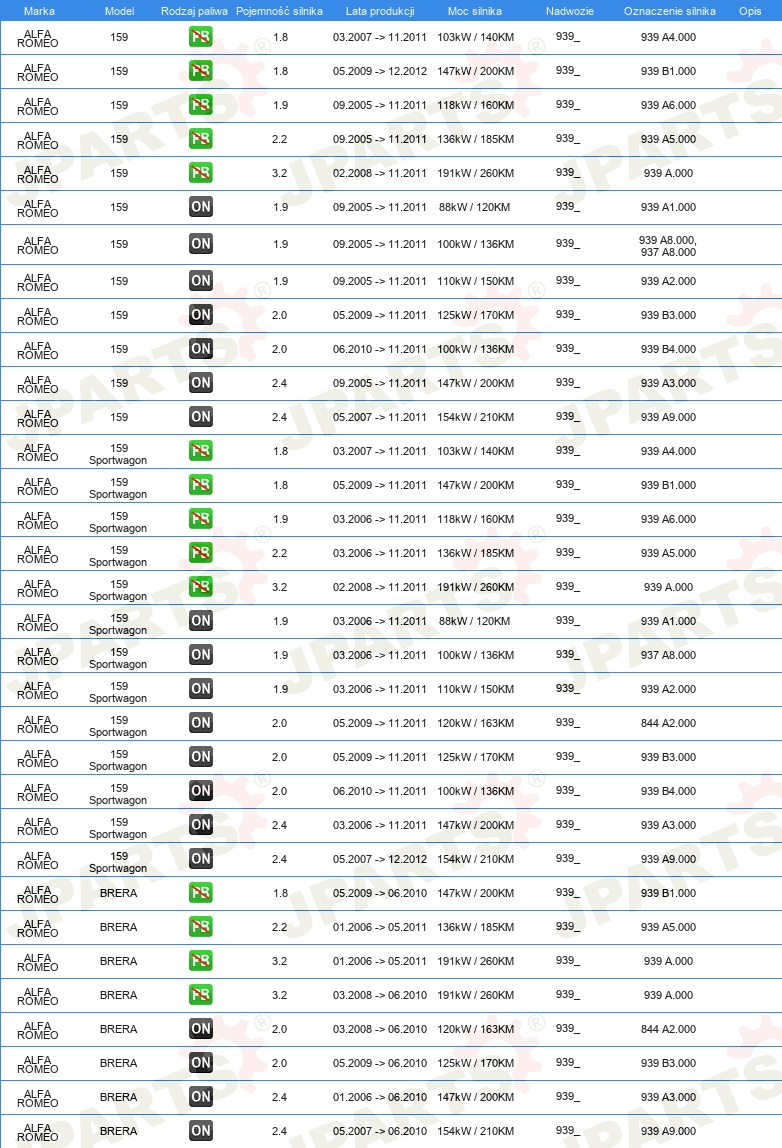
Task: Click diesel ON icon for BRERA 939 A3.000 row
Action: (201, 1097)
